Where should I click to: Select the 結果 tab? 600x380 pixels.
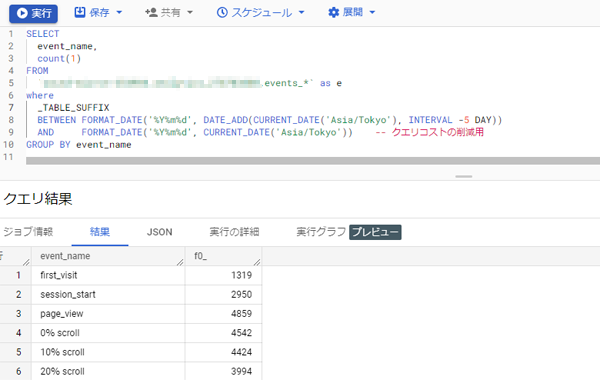[100, 232]
